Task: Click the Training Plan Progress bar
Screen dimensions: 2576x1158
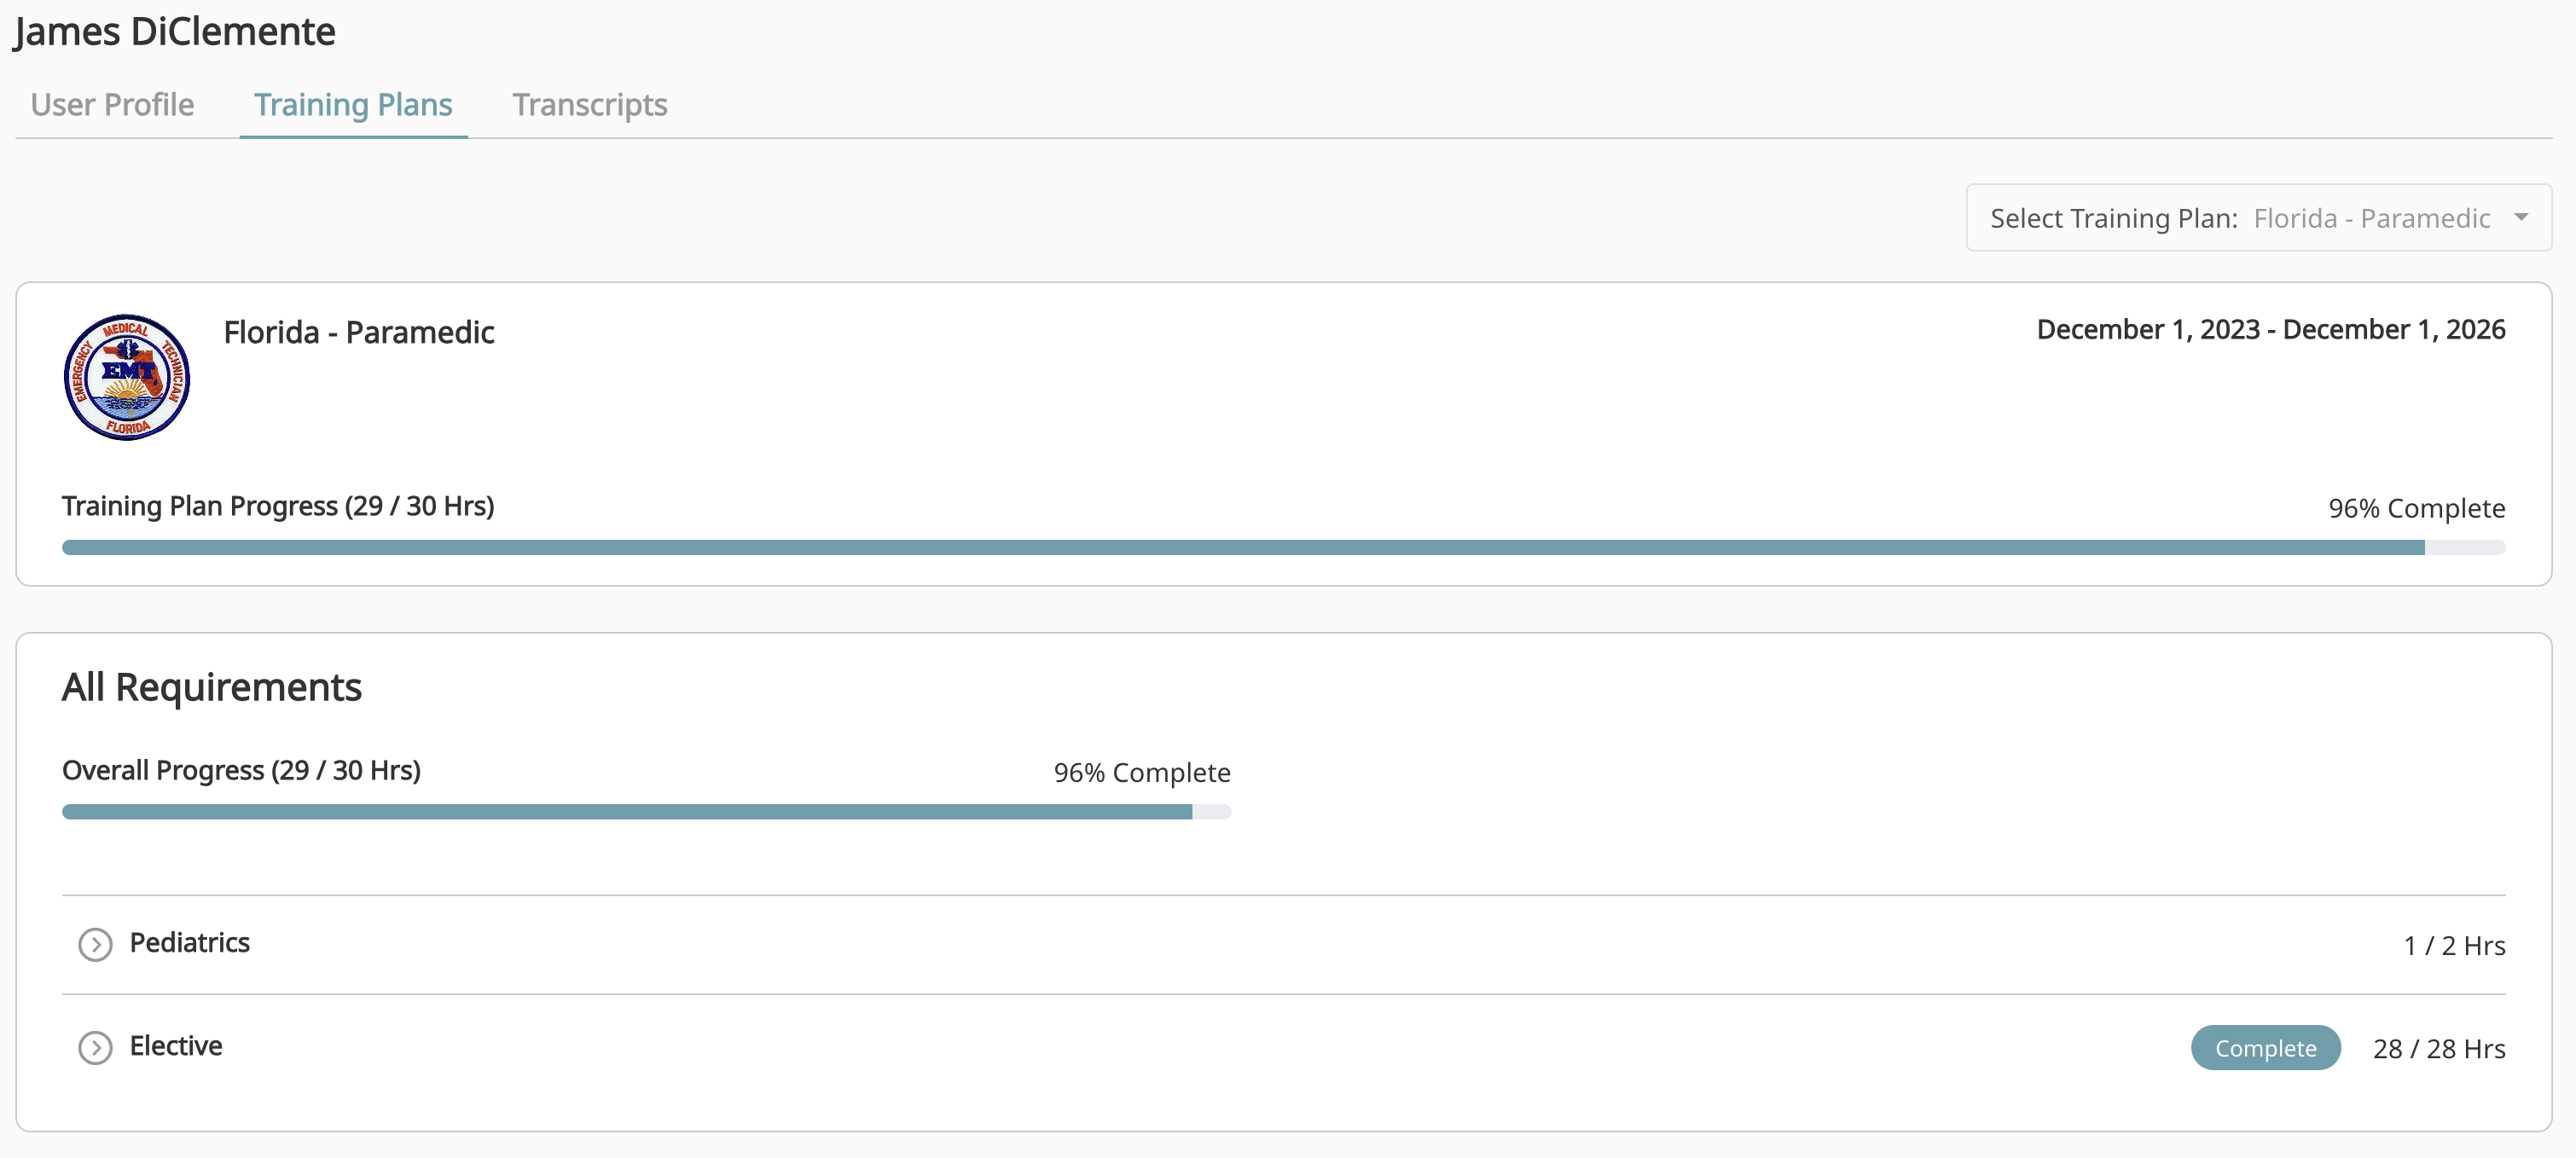Action: coord(1285,547)
